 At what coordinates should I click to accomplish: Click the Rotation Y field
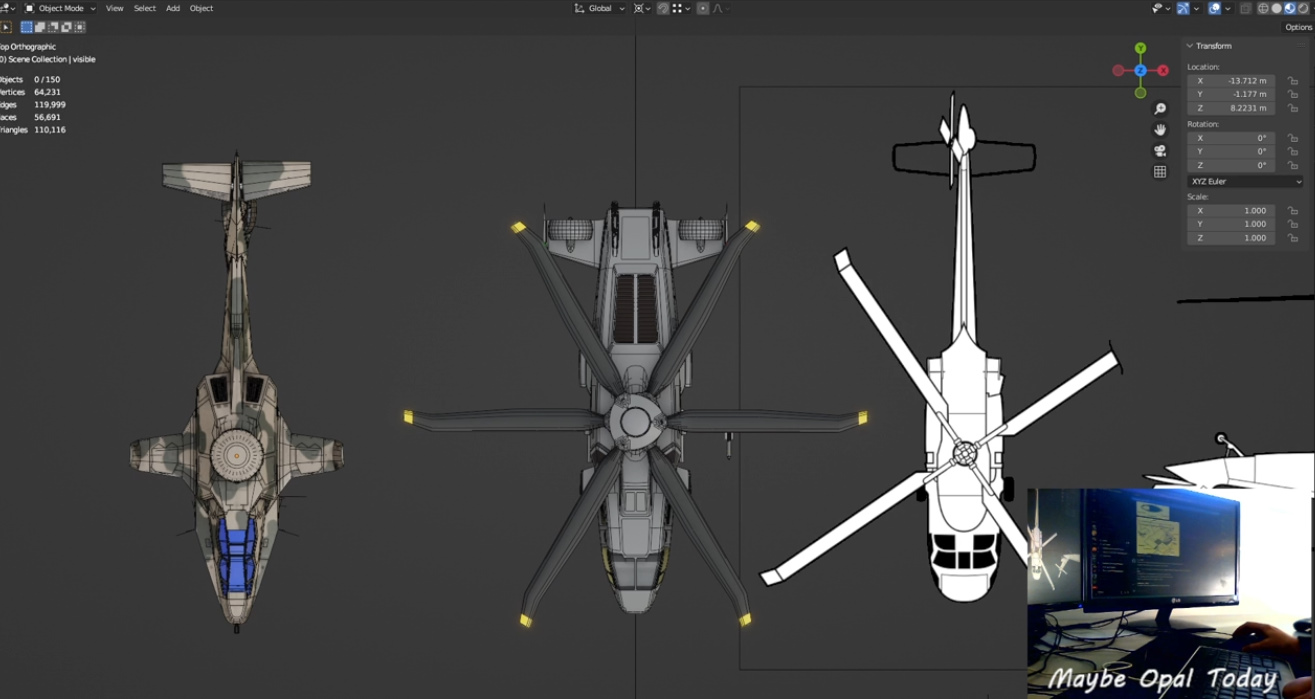1231,152
